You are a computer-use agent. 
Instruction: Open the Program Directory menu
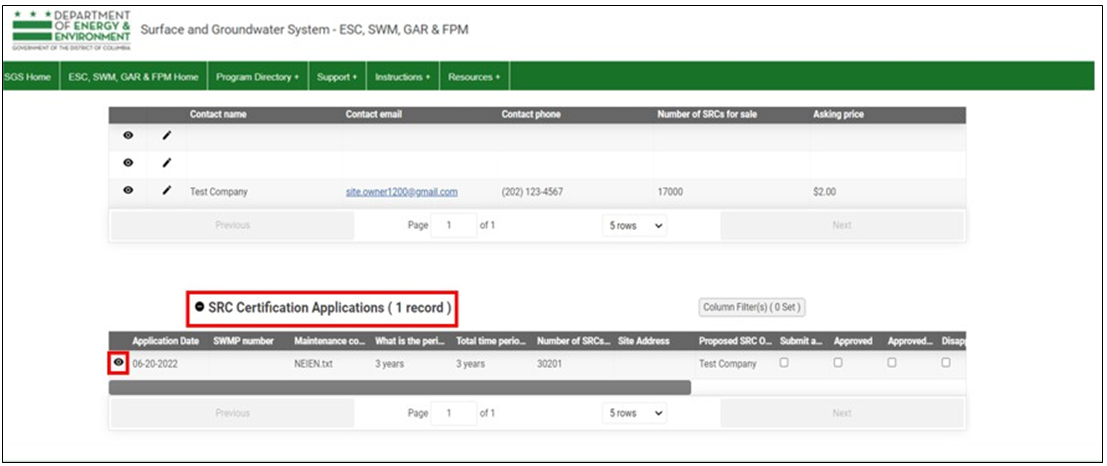point(257,77)
